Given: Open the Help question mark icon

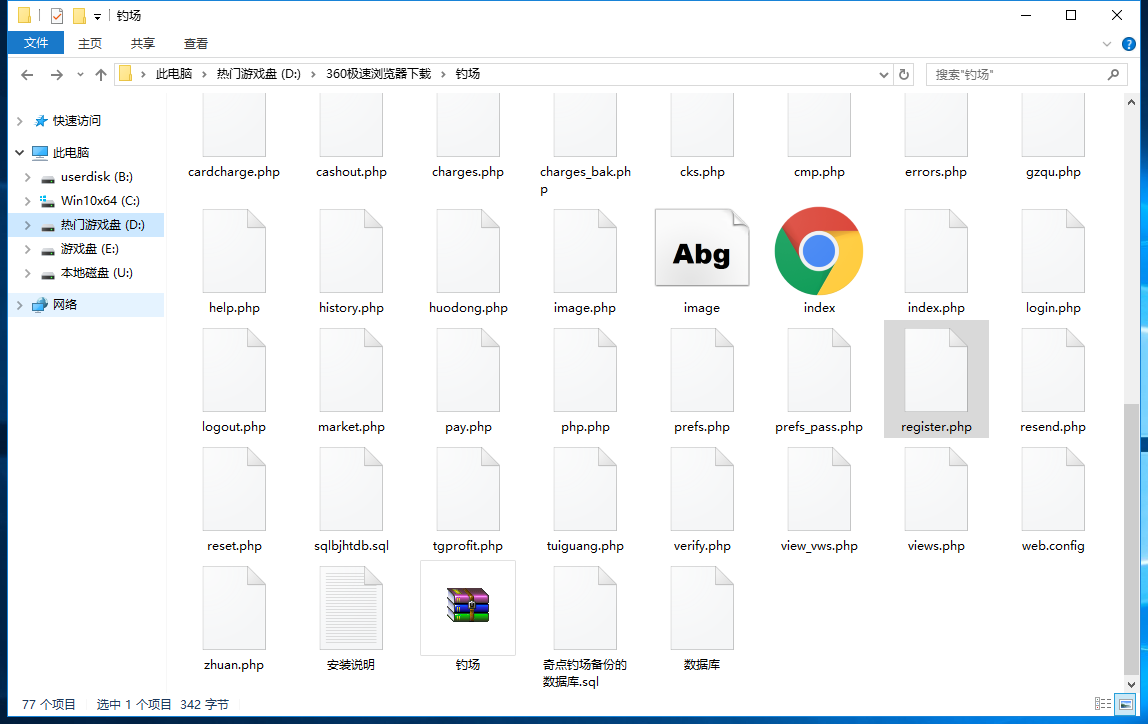Looking at the screenshot, I should tap(1129, 44).
